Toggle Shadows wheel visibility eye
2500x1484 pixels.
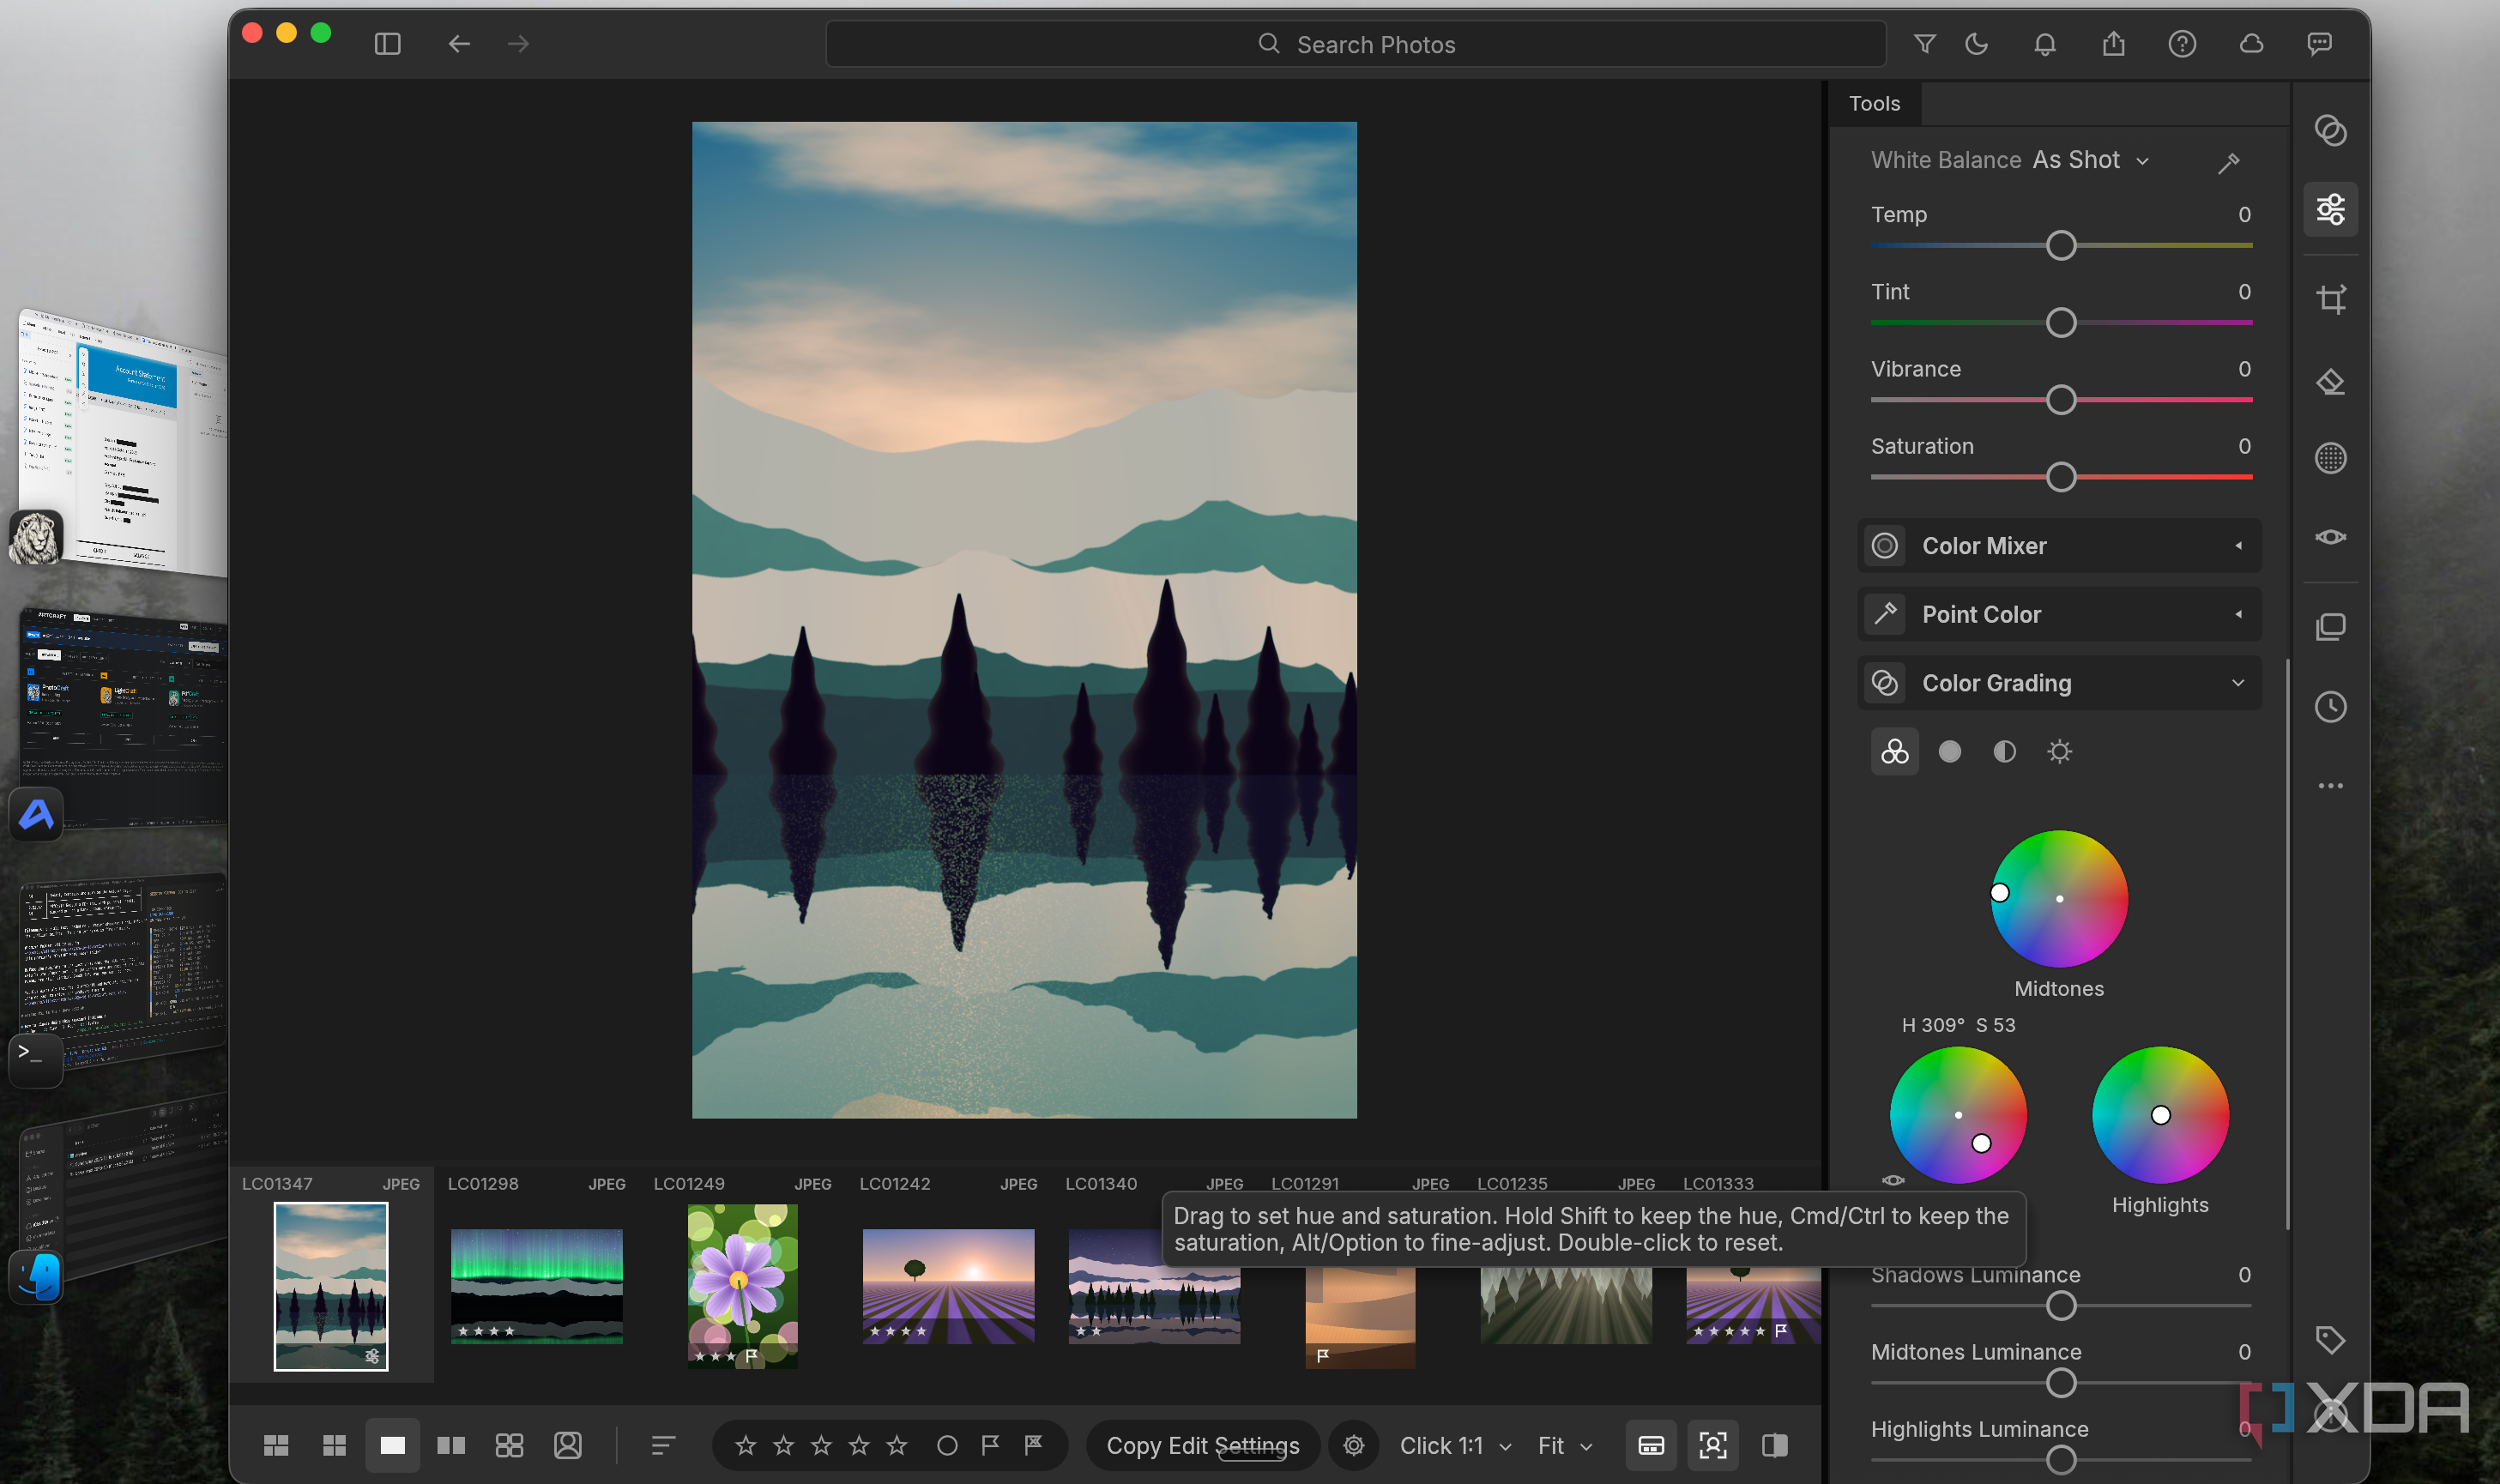1892,1180
